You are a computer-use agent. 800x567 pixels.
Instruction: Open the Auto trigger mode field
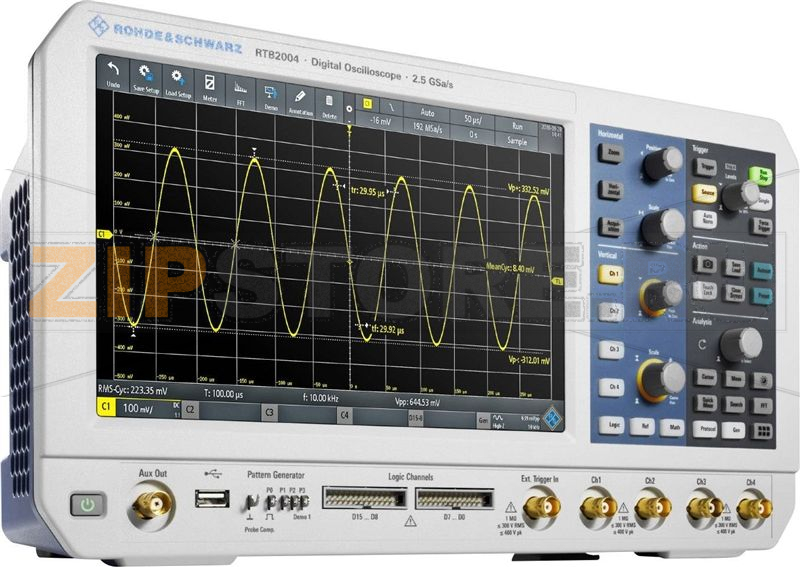[428, 112]
